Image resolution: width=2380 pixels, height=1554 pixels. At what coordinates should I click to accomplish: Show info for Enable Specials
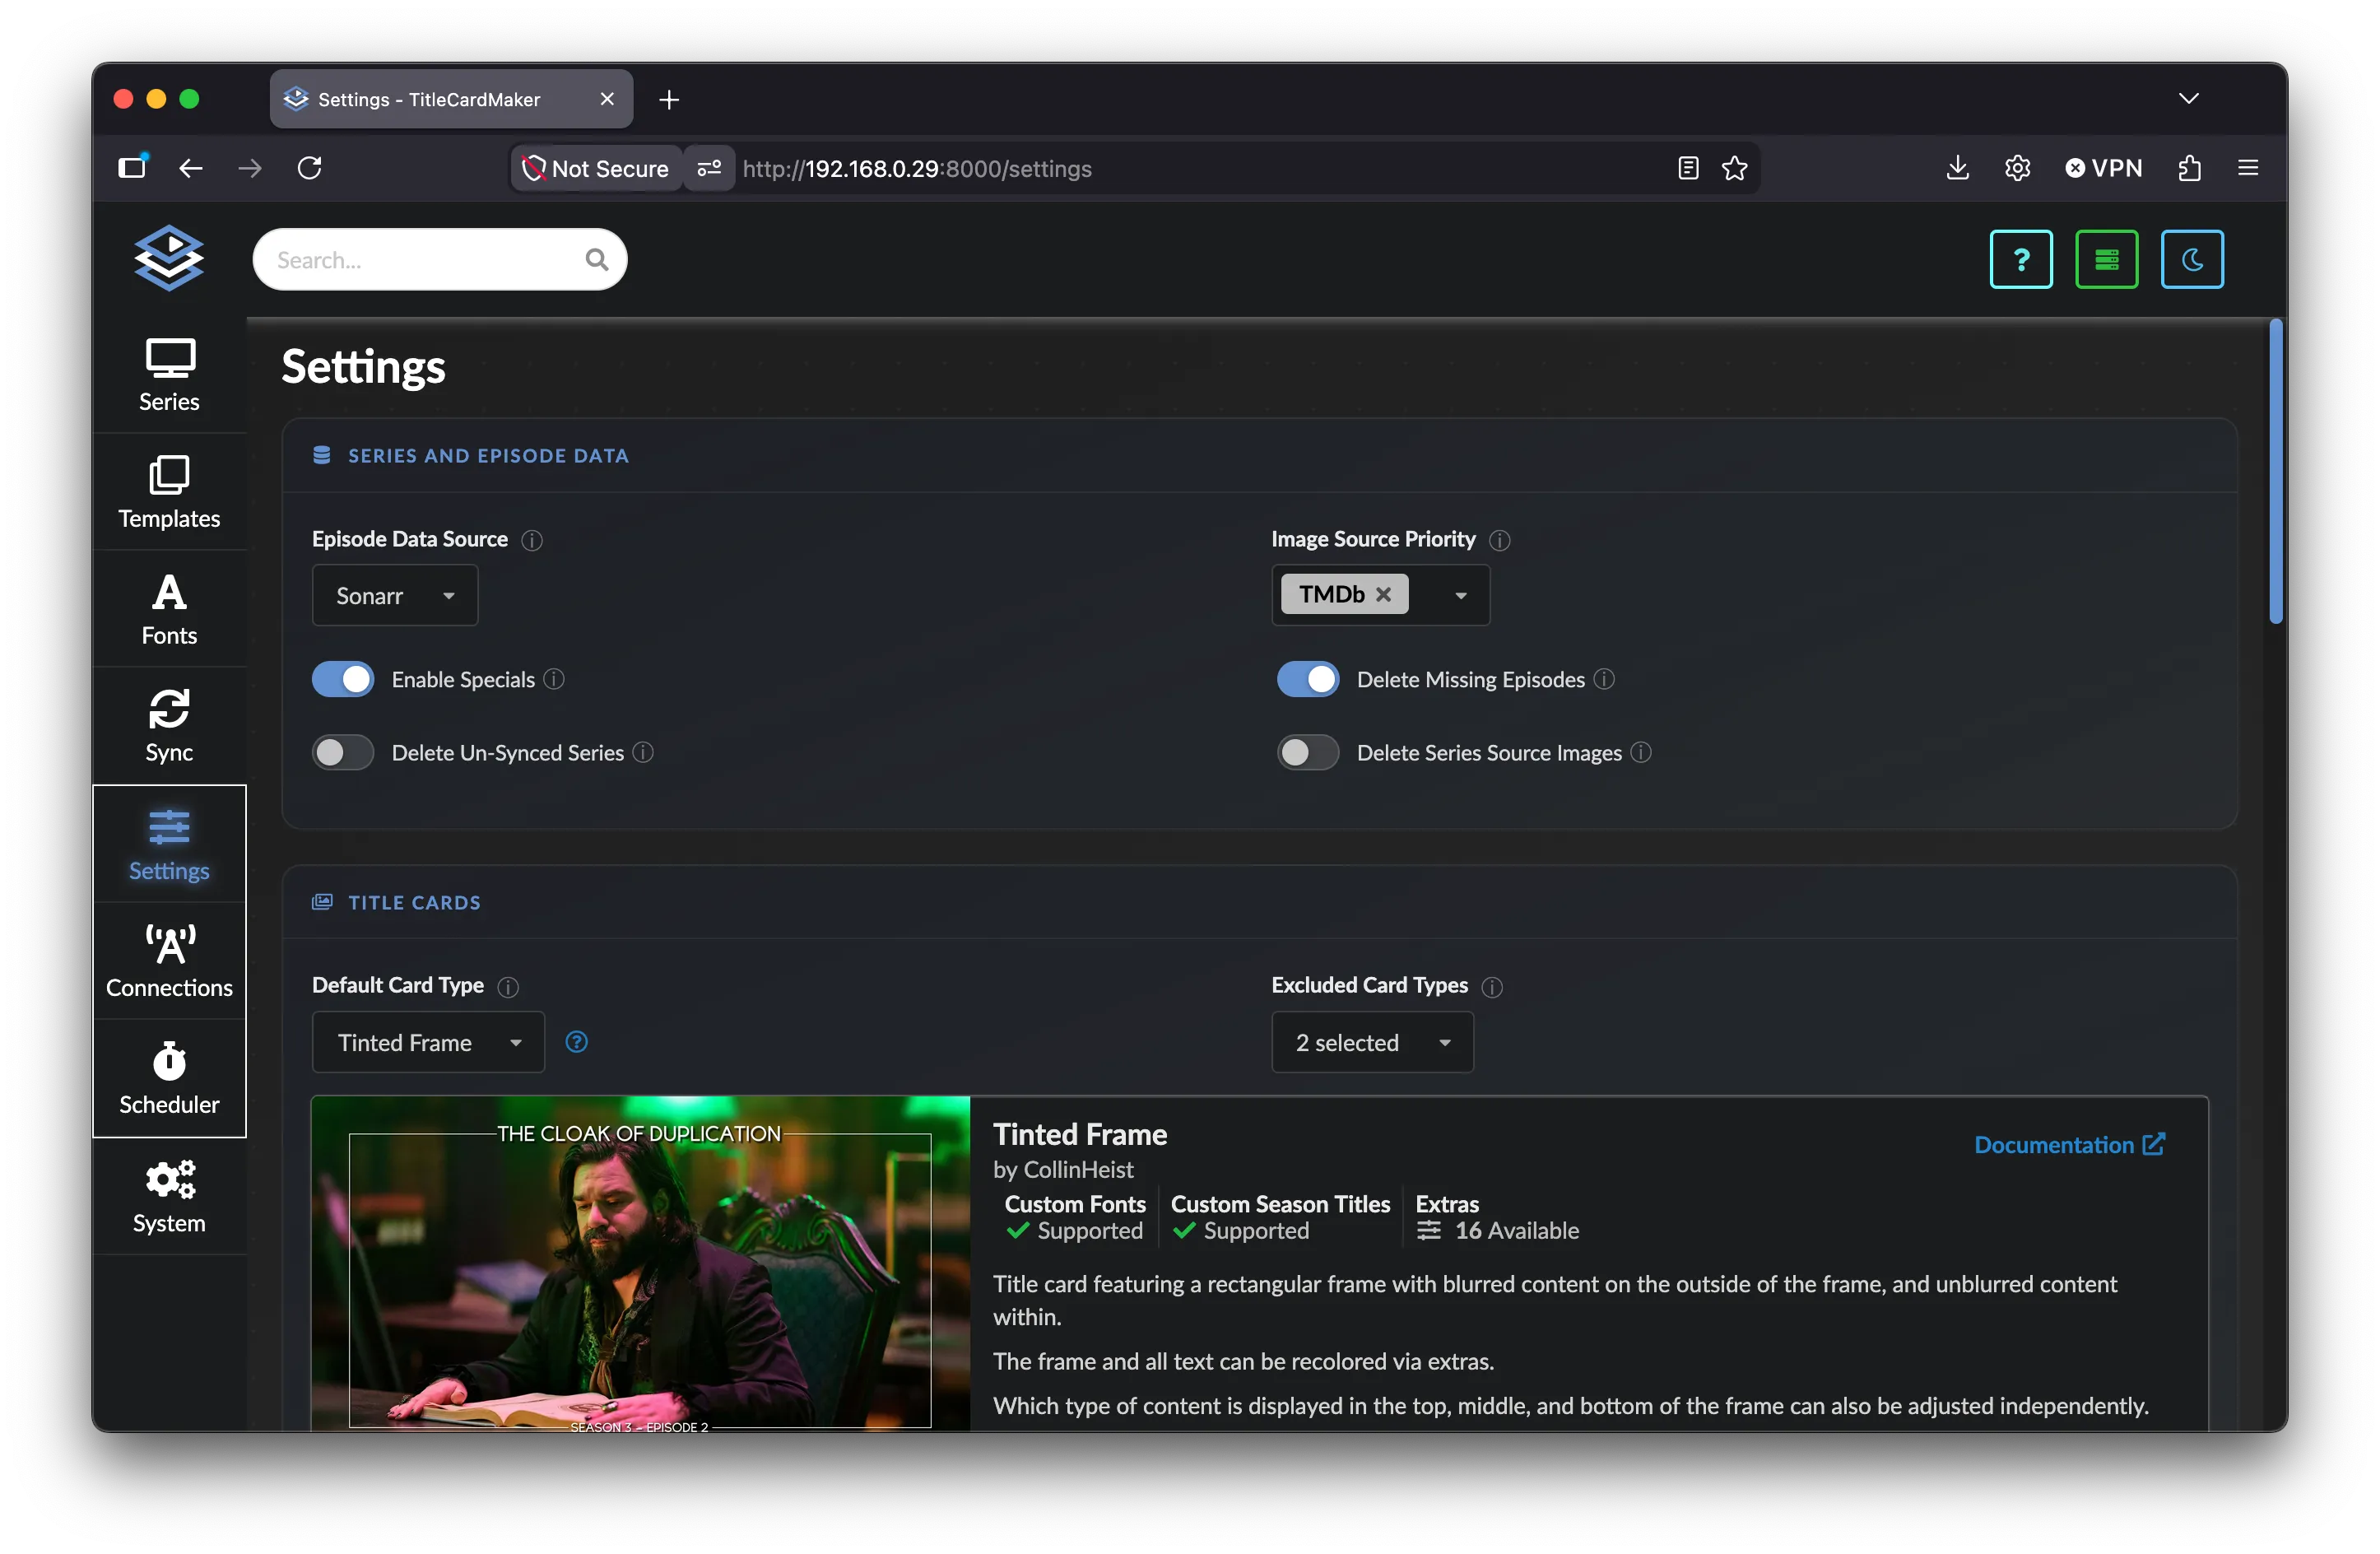[x=554, y=680]
